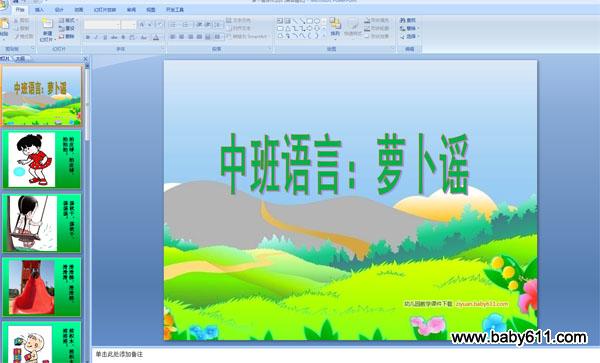Open the font size dropdown box
This screenshot has width=600, height=363.
[x=129, y=24]
